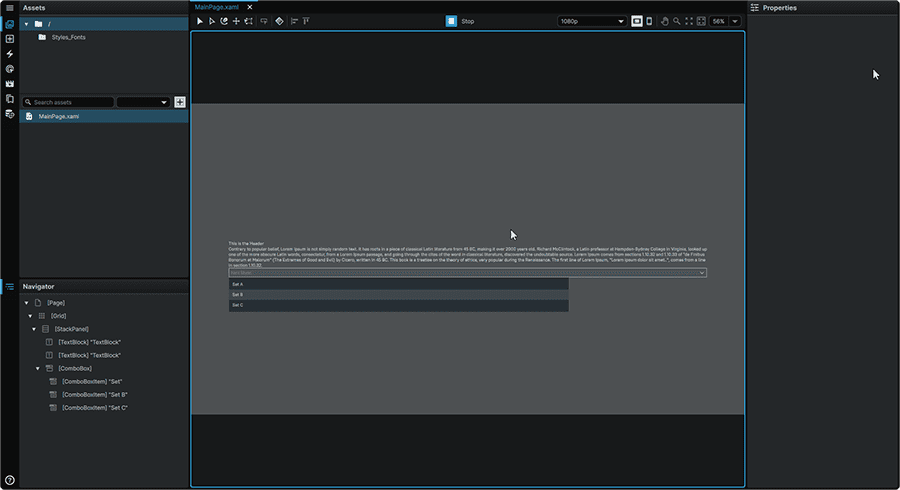Click the diamond-shaped toolbar icon

click(x=280, y=21)
